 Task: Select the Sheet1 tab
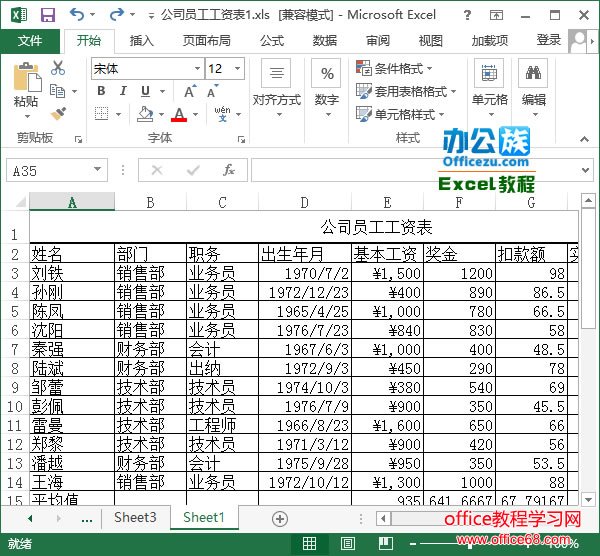[x=204, y=518]
